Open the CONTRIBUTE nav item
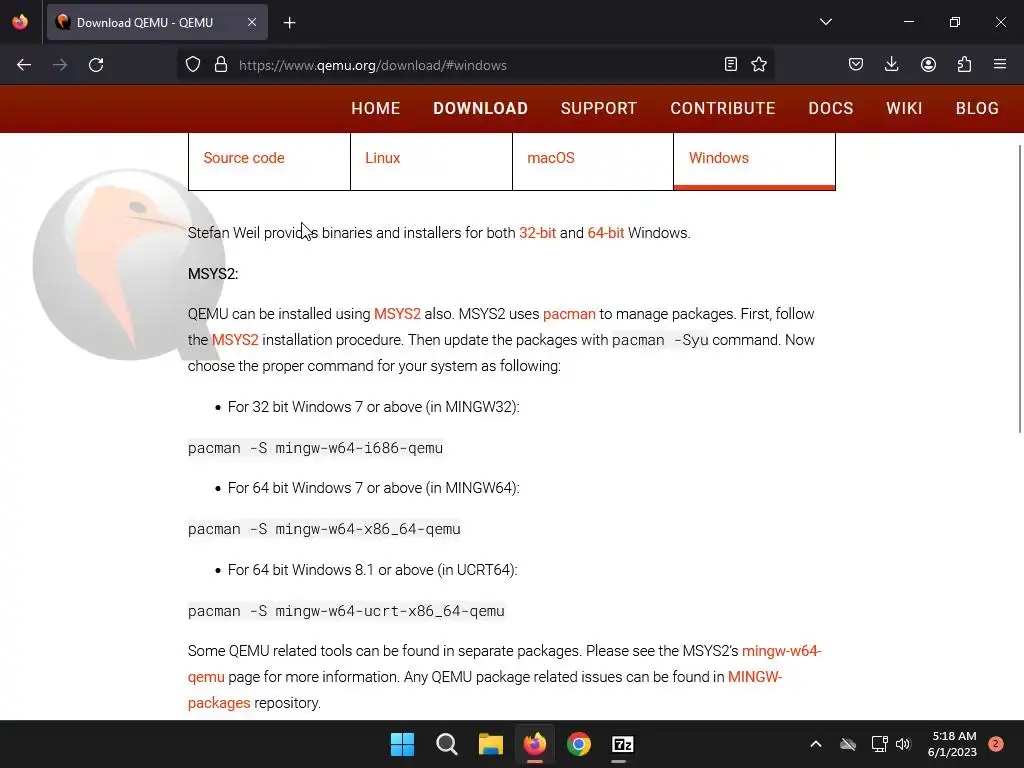The image size is (1024, 768). (723, 108)
